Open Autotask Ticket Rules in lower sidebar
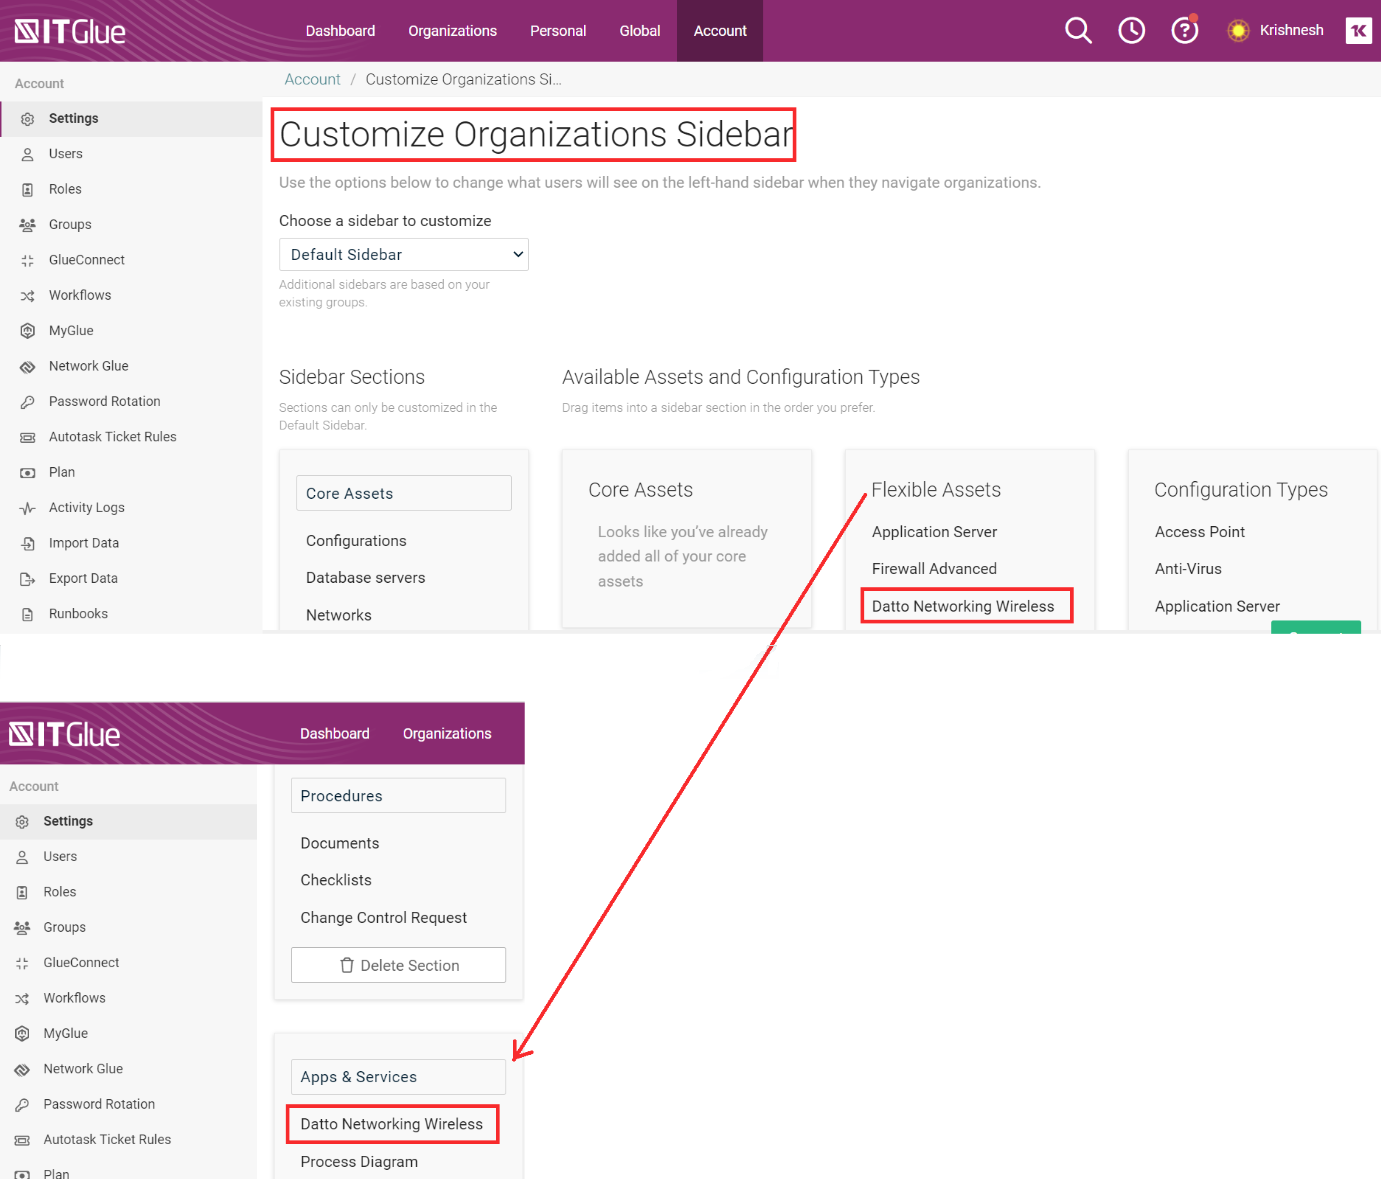 [107, 1140]
